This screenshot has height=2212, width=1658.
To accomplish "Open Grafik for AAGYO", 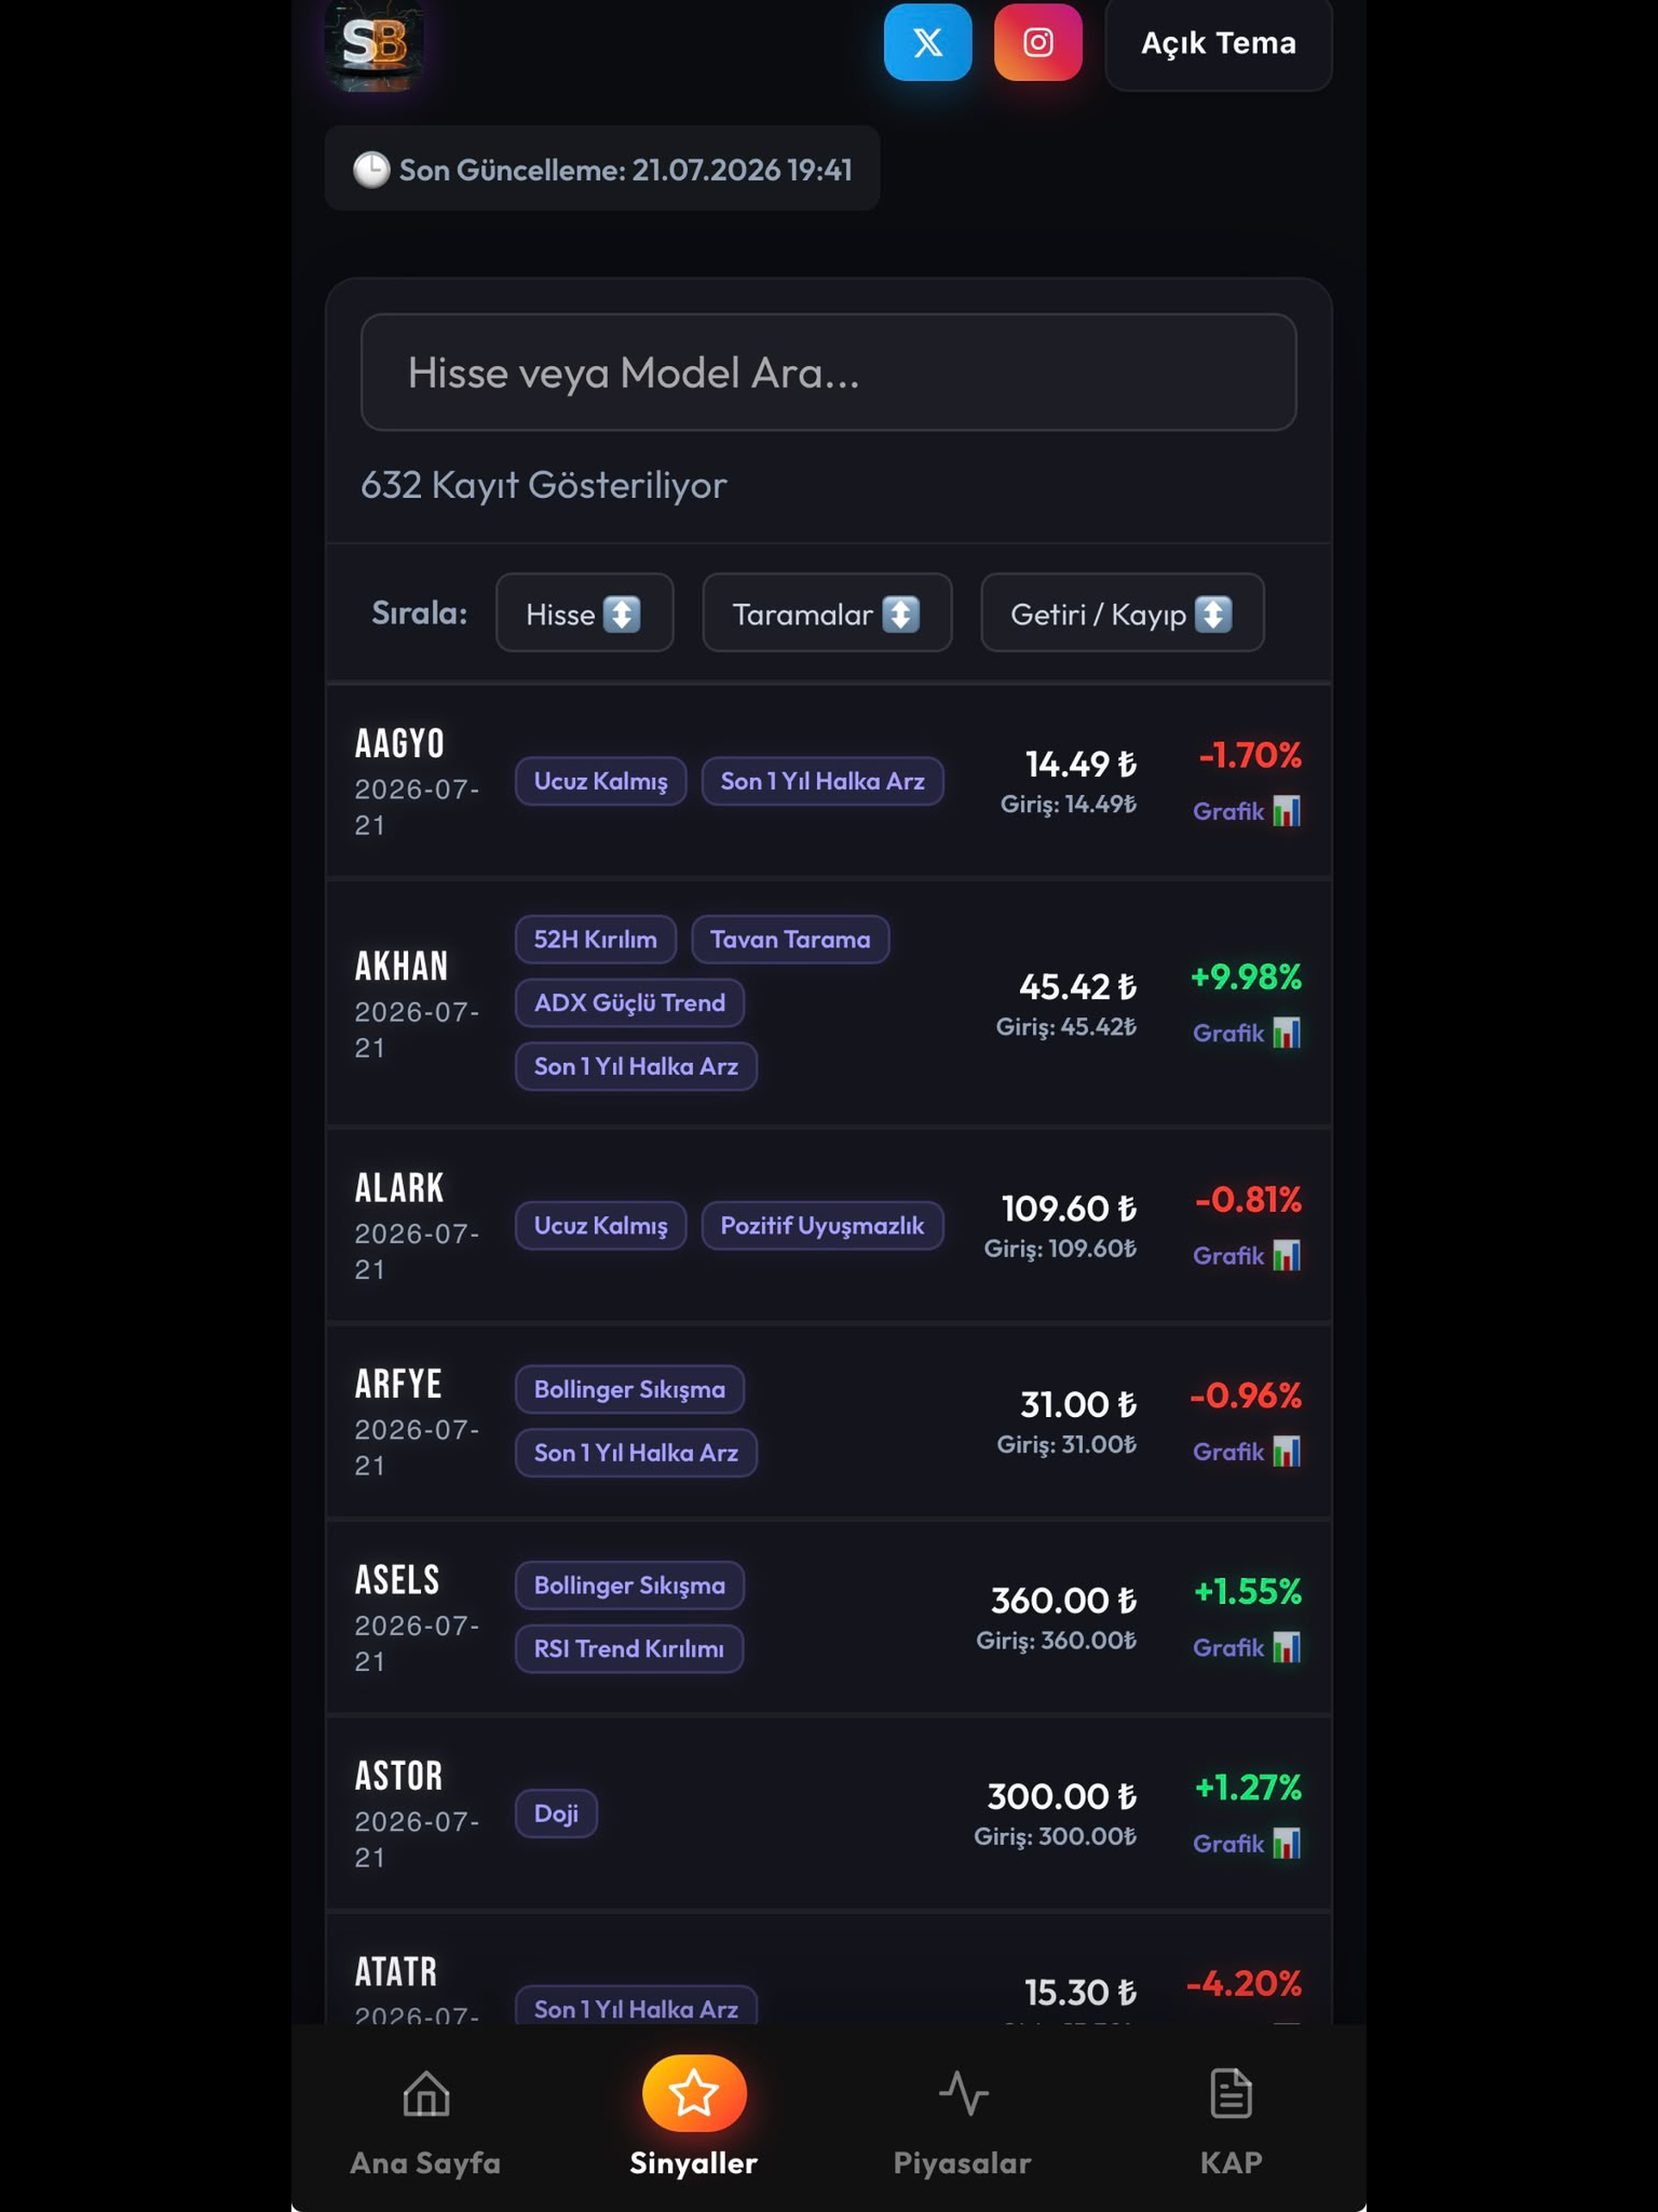I will [1246, 811].
